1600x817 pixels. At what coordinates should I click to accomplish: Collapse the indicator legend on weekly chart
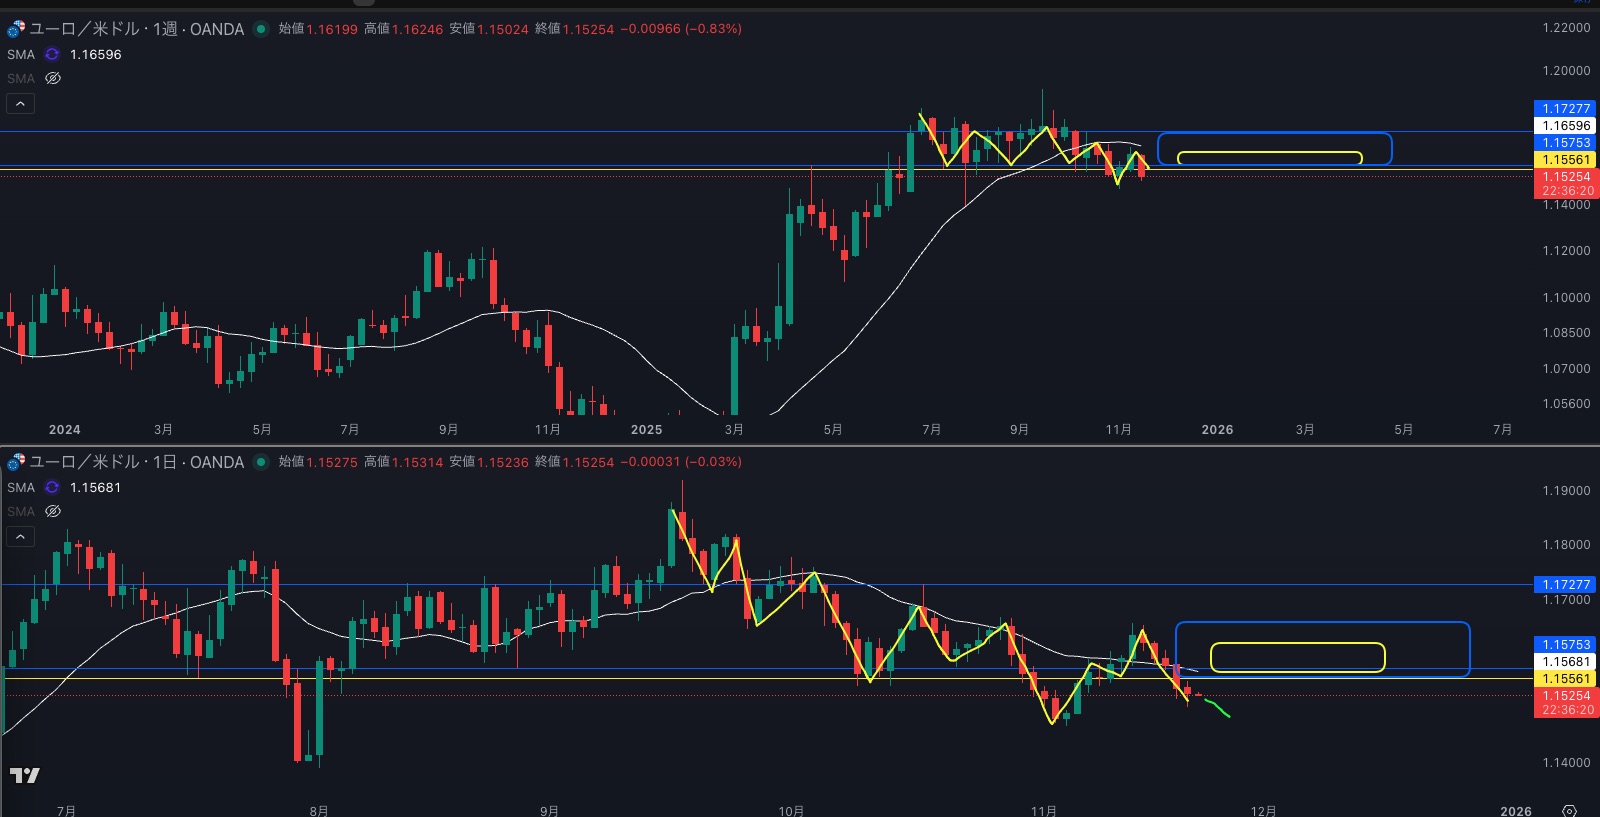[x=20, y=103]
